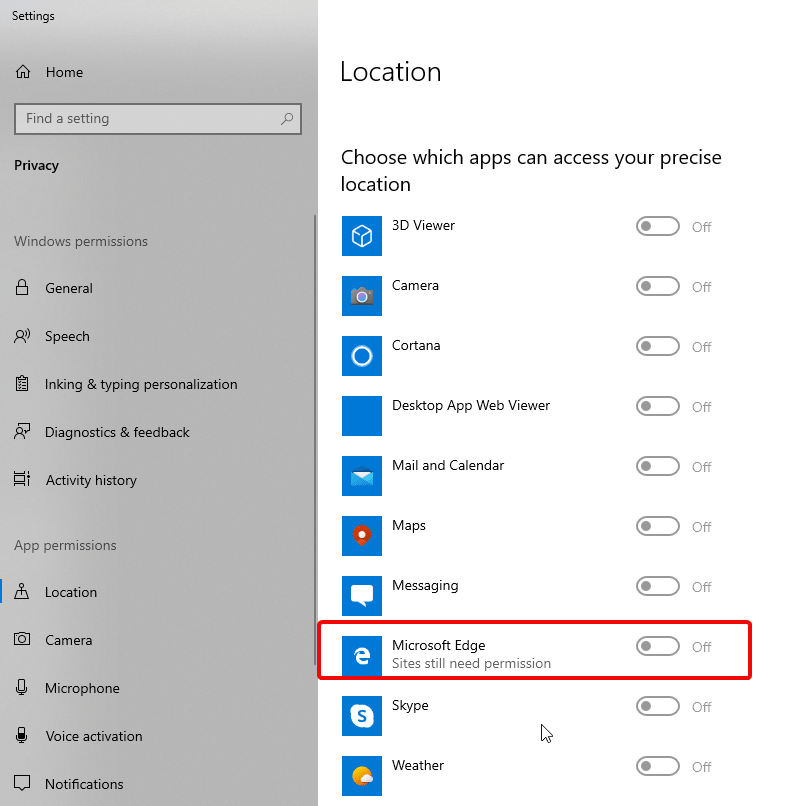Screen dimensions: 791x806
Task: Turn on Skype location switch
Action: 657,706
